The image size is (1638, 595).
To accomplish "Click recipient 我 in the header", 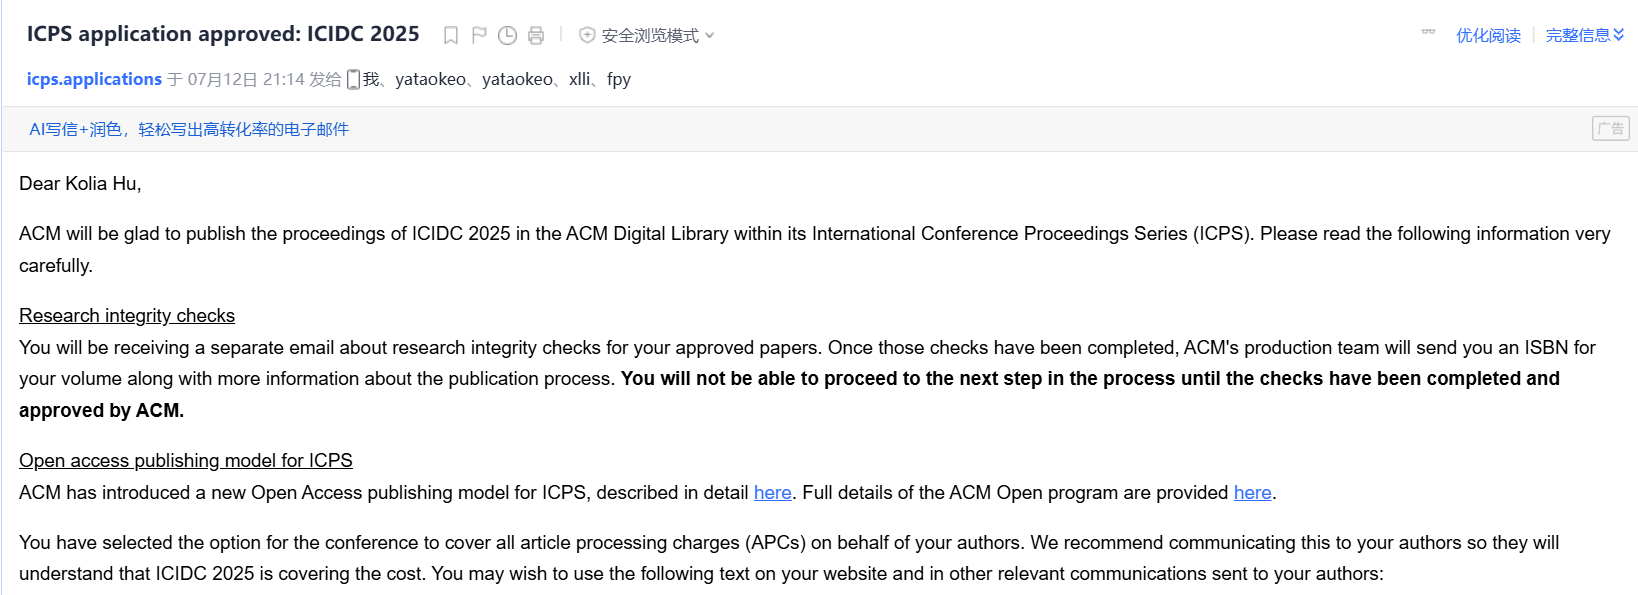I will coord(371,79).
